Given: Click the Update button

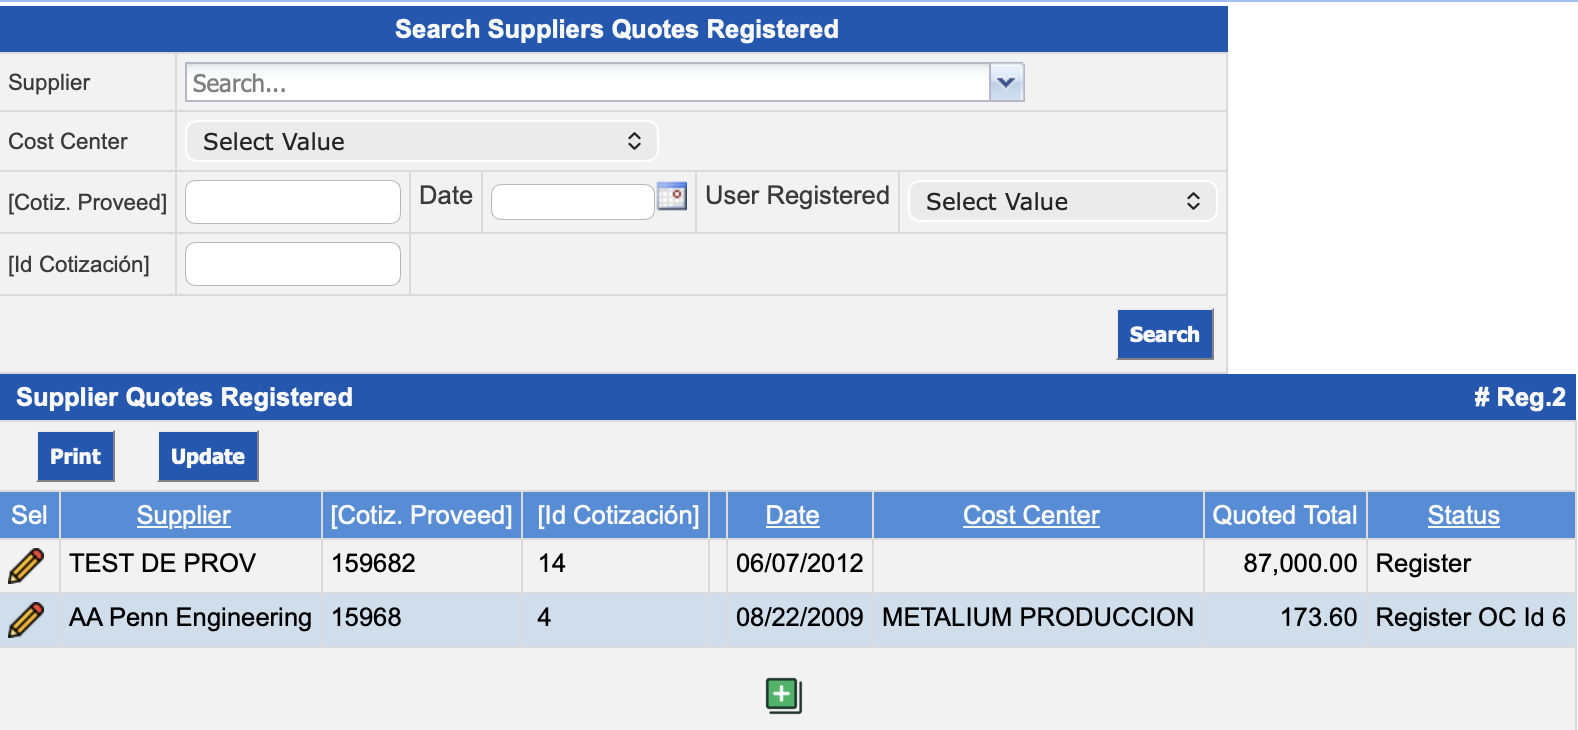Looking at the screenshot, I should tap(208, 457).
